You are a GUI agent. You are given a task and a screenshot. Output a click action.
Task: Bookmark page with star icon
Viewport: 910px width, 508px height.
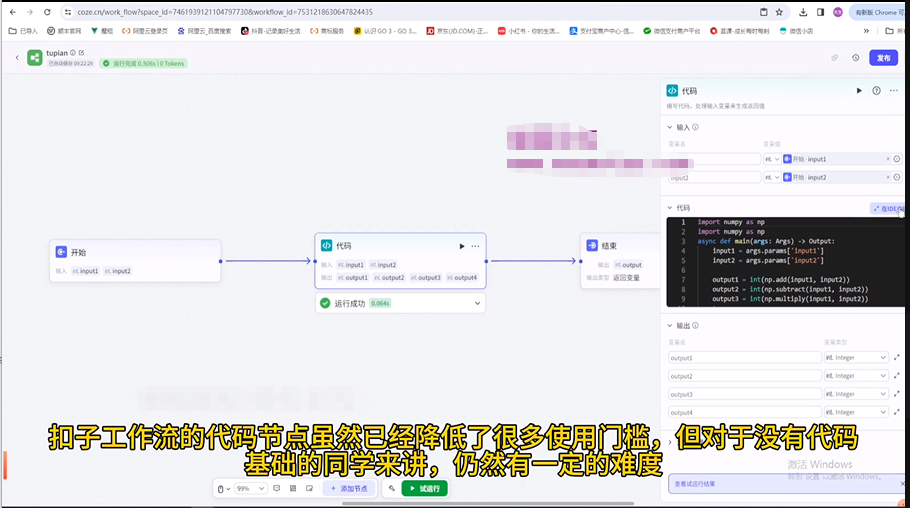point(779,12)
